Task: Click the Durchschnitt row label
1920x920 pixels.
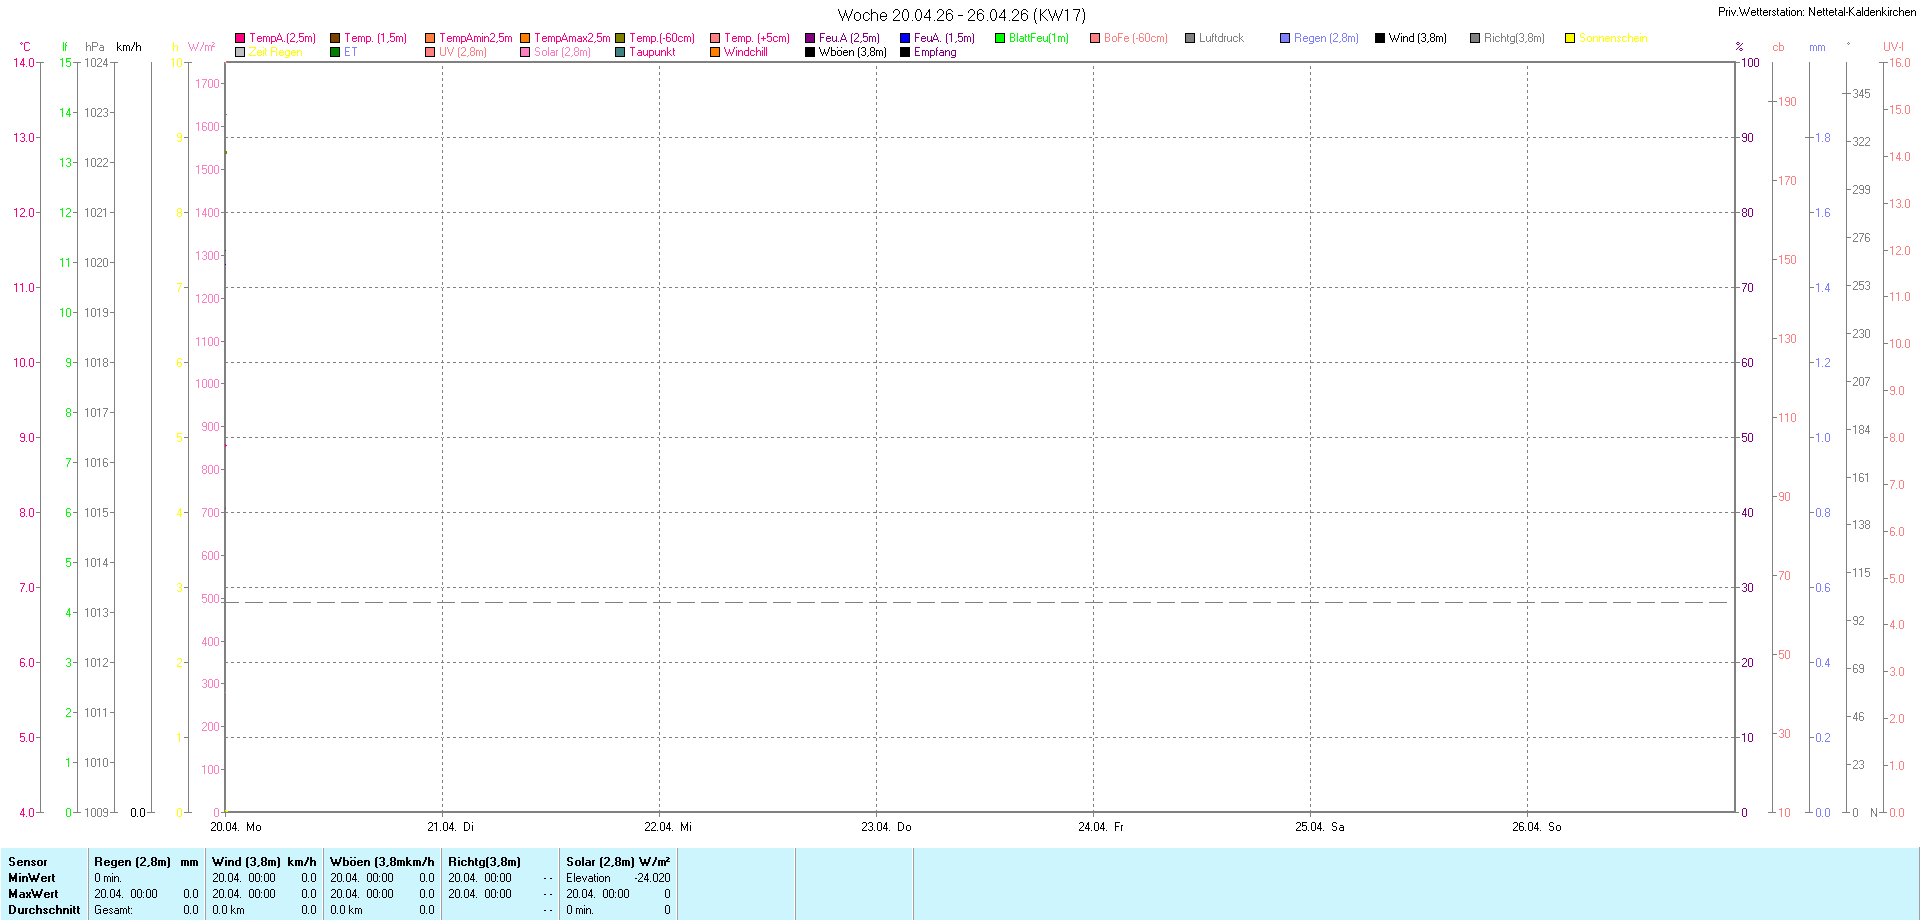Action: point(44,910)
